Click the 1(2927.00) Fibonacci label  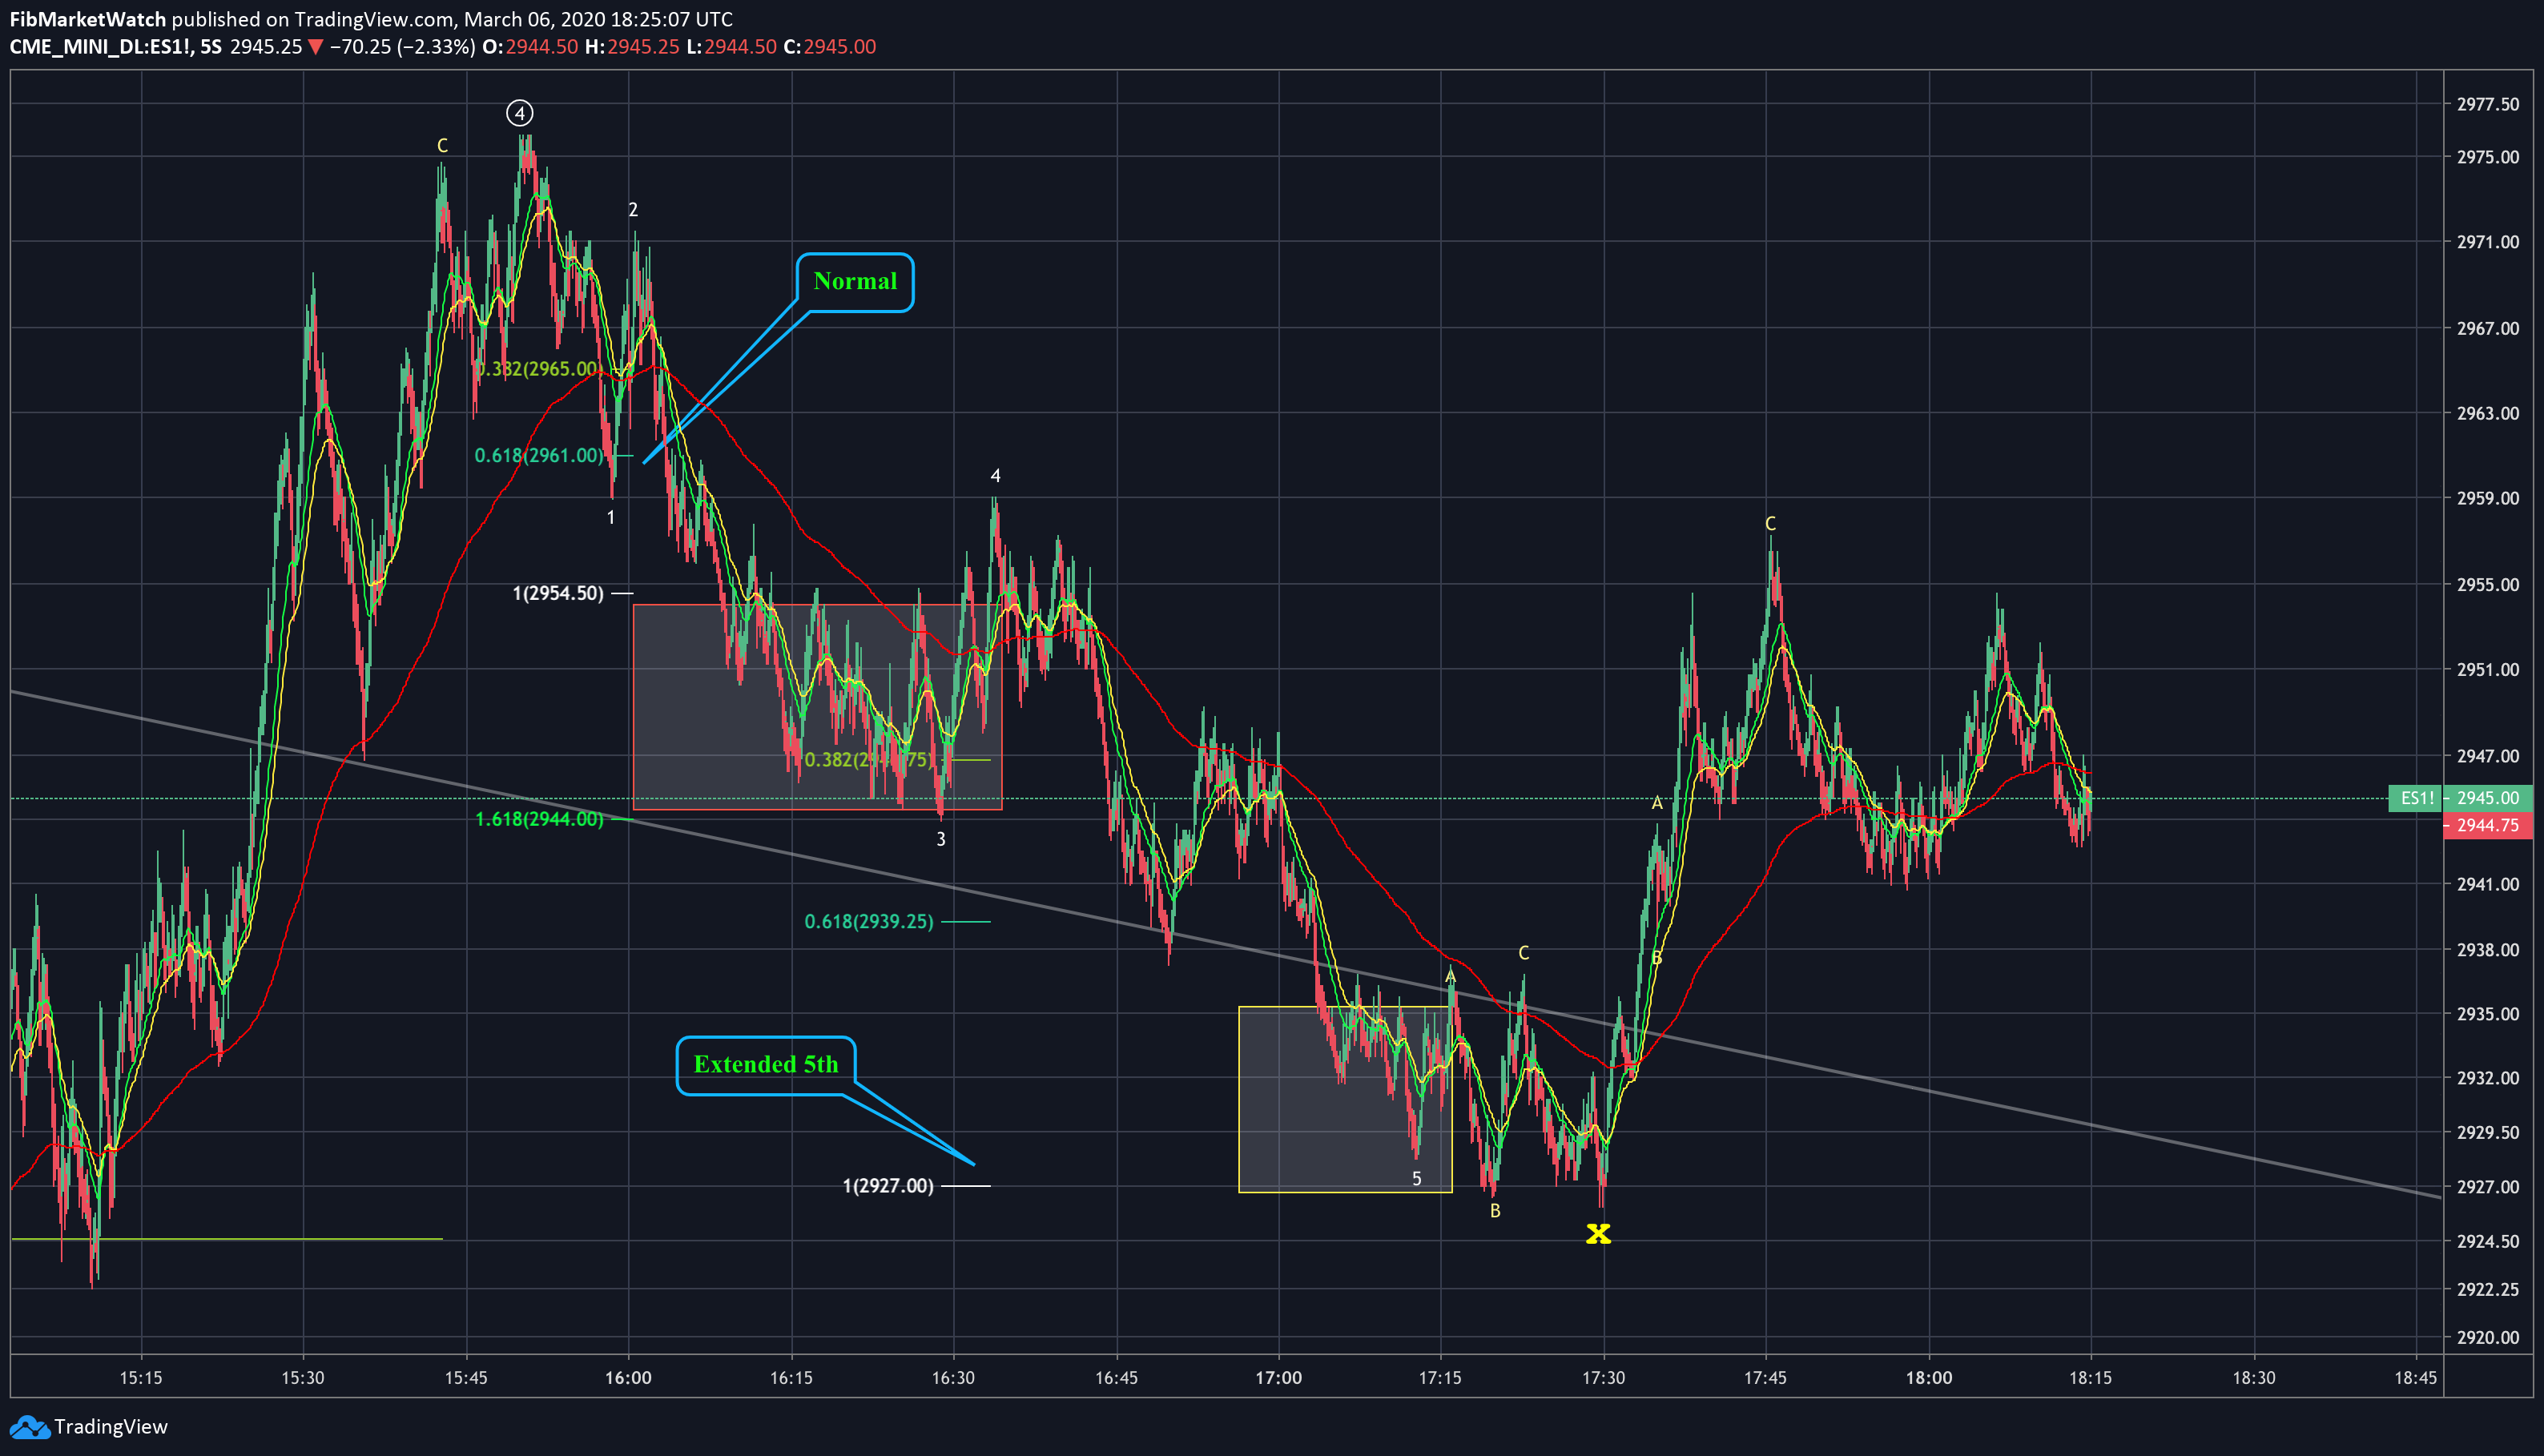888,1186
